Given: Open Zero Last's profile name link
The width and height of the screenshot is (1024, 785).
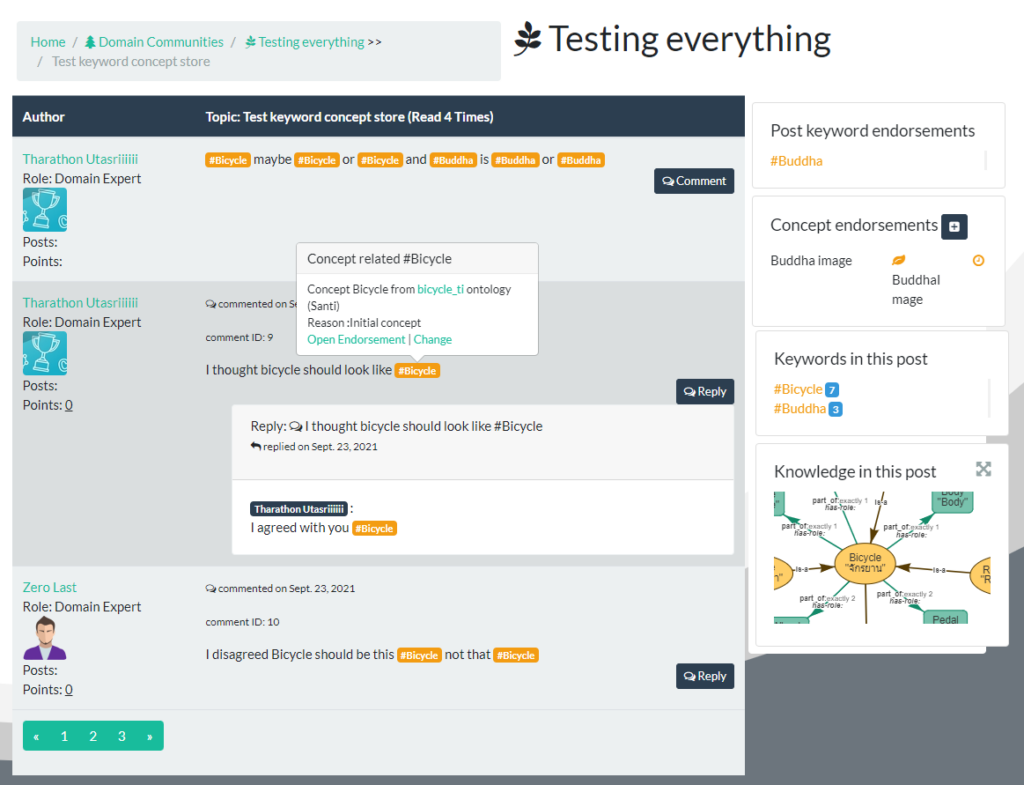Looking at the screenshot, I should (x=50, y=587).
